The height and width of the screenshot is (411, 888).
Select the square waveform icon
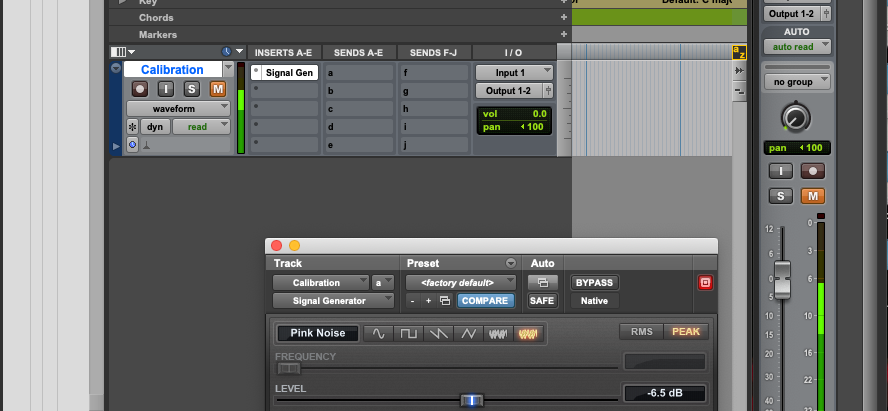pyautogui.click(x=408, y=333)
